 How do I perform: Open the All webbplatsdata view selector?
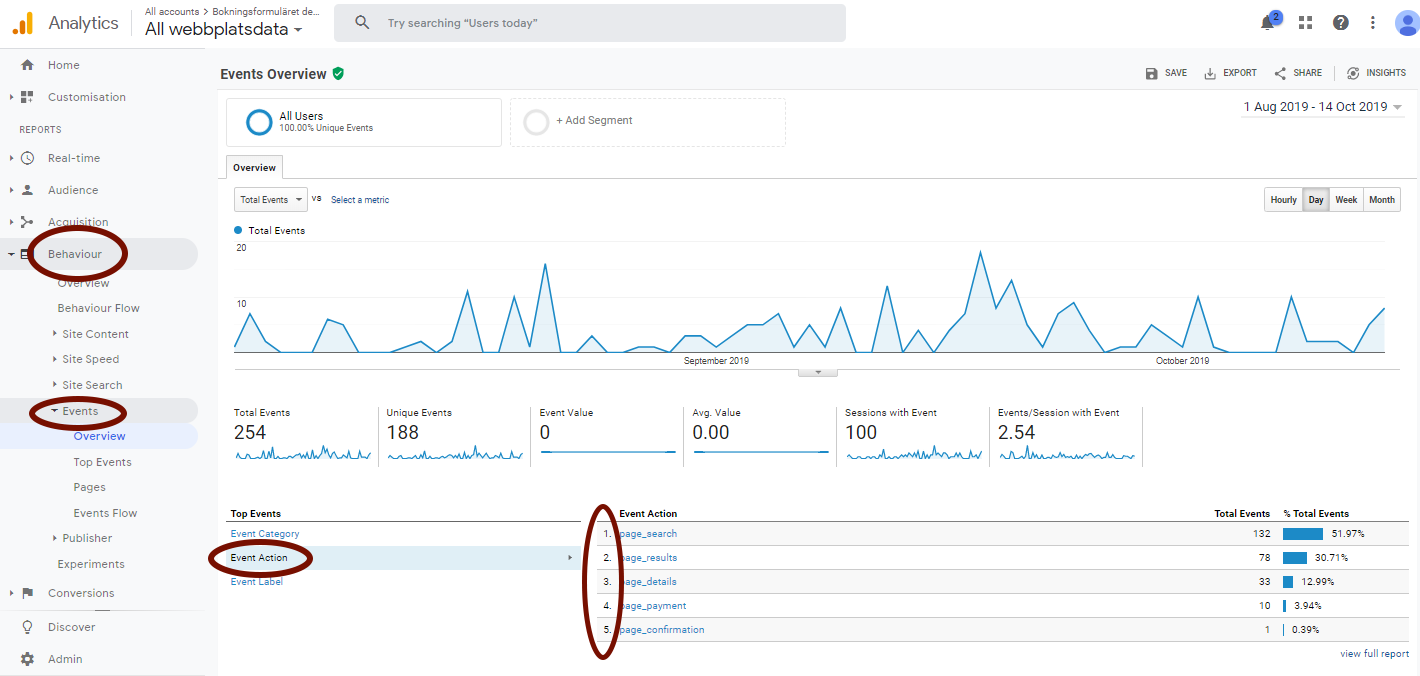(x=223, y=30)
